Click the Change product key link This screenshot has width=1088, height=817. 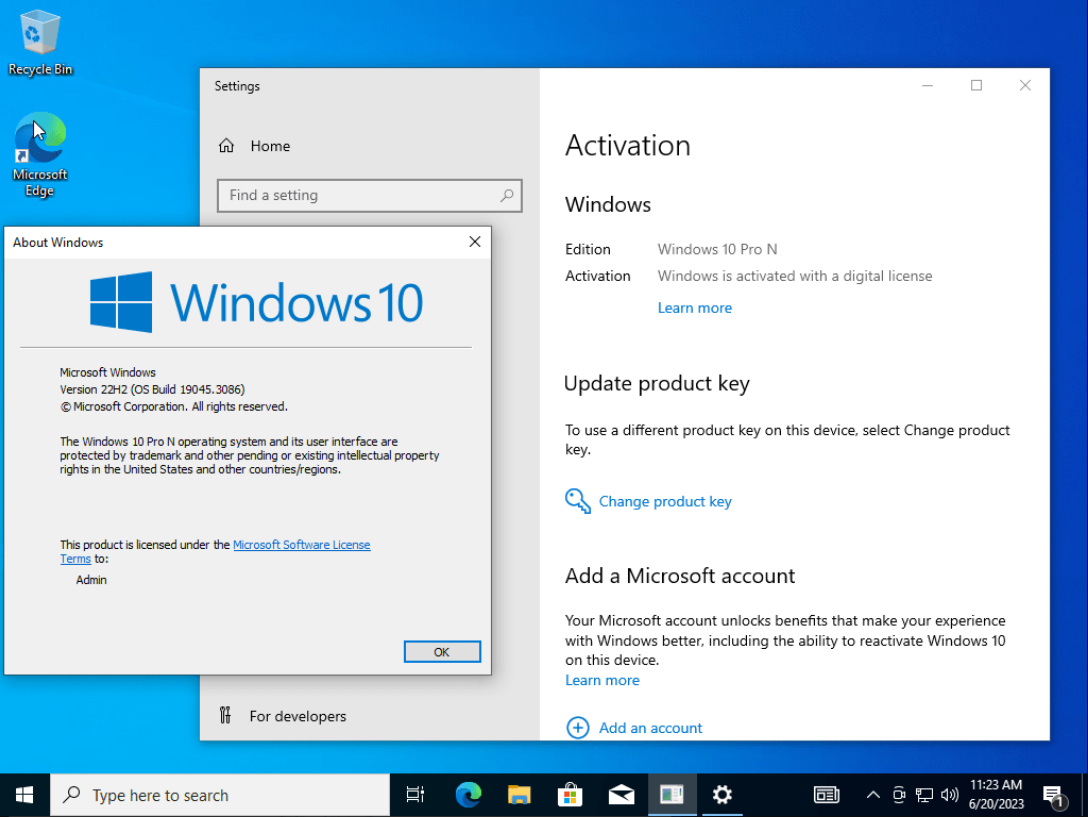(x=665, y=501)
